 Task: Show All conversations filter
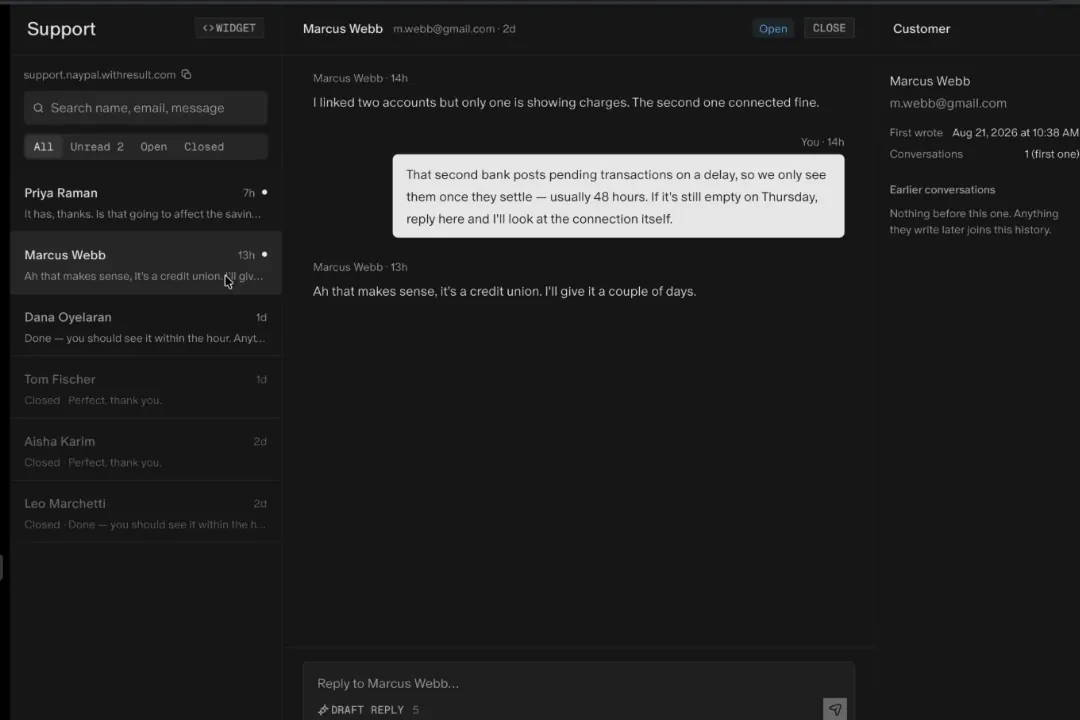(43, 147)
